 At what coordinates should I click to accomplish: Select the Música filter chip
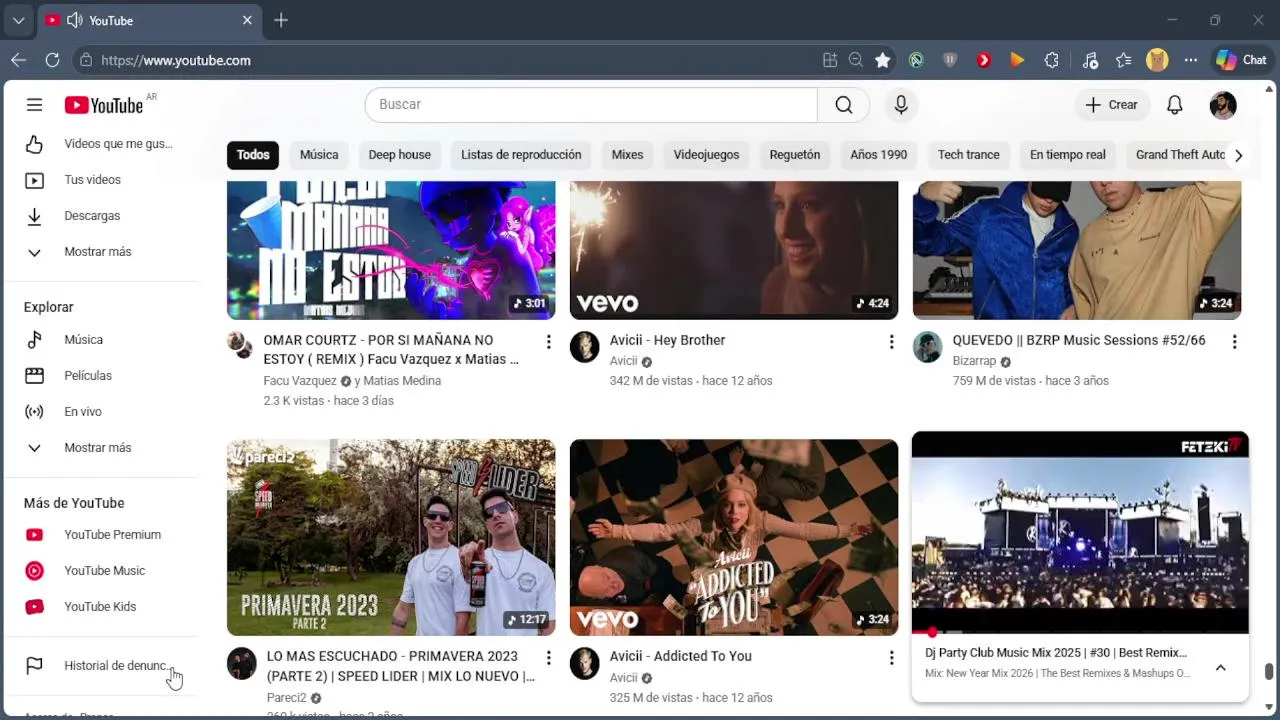[319, 155]
